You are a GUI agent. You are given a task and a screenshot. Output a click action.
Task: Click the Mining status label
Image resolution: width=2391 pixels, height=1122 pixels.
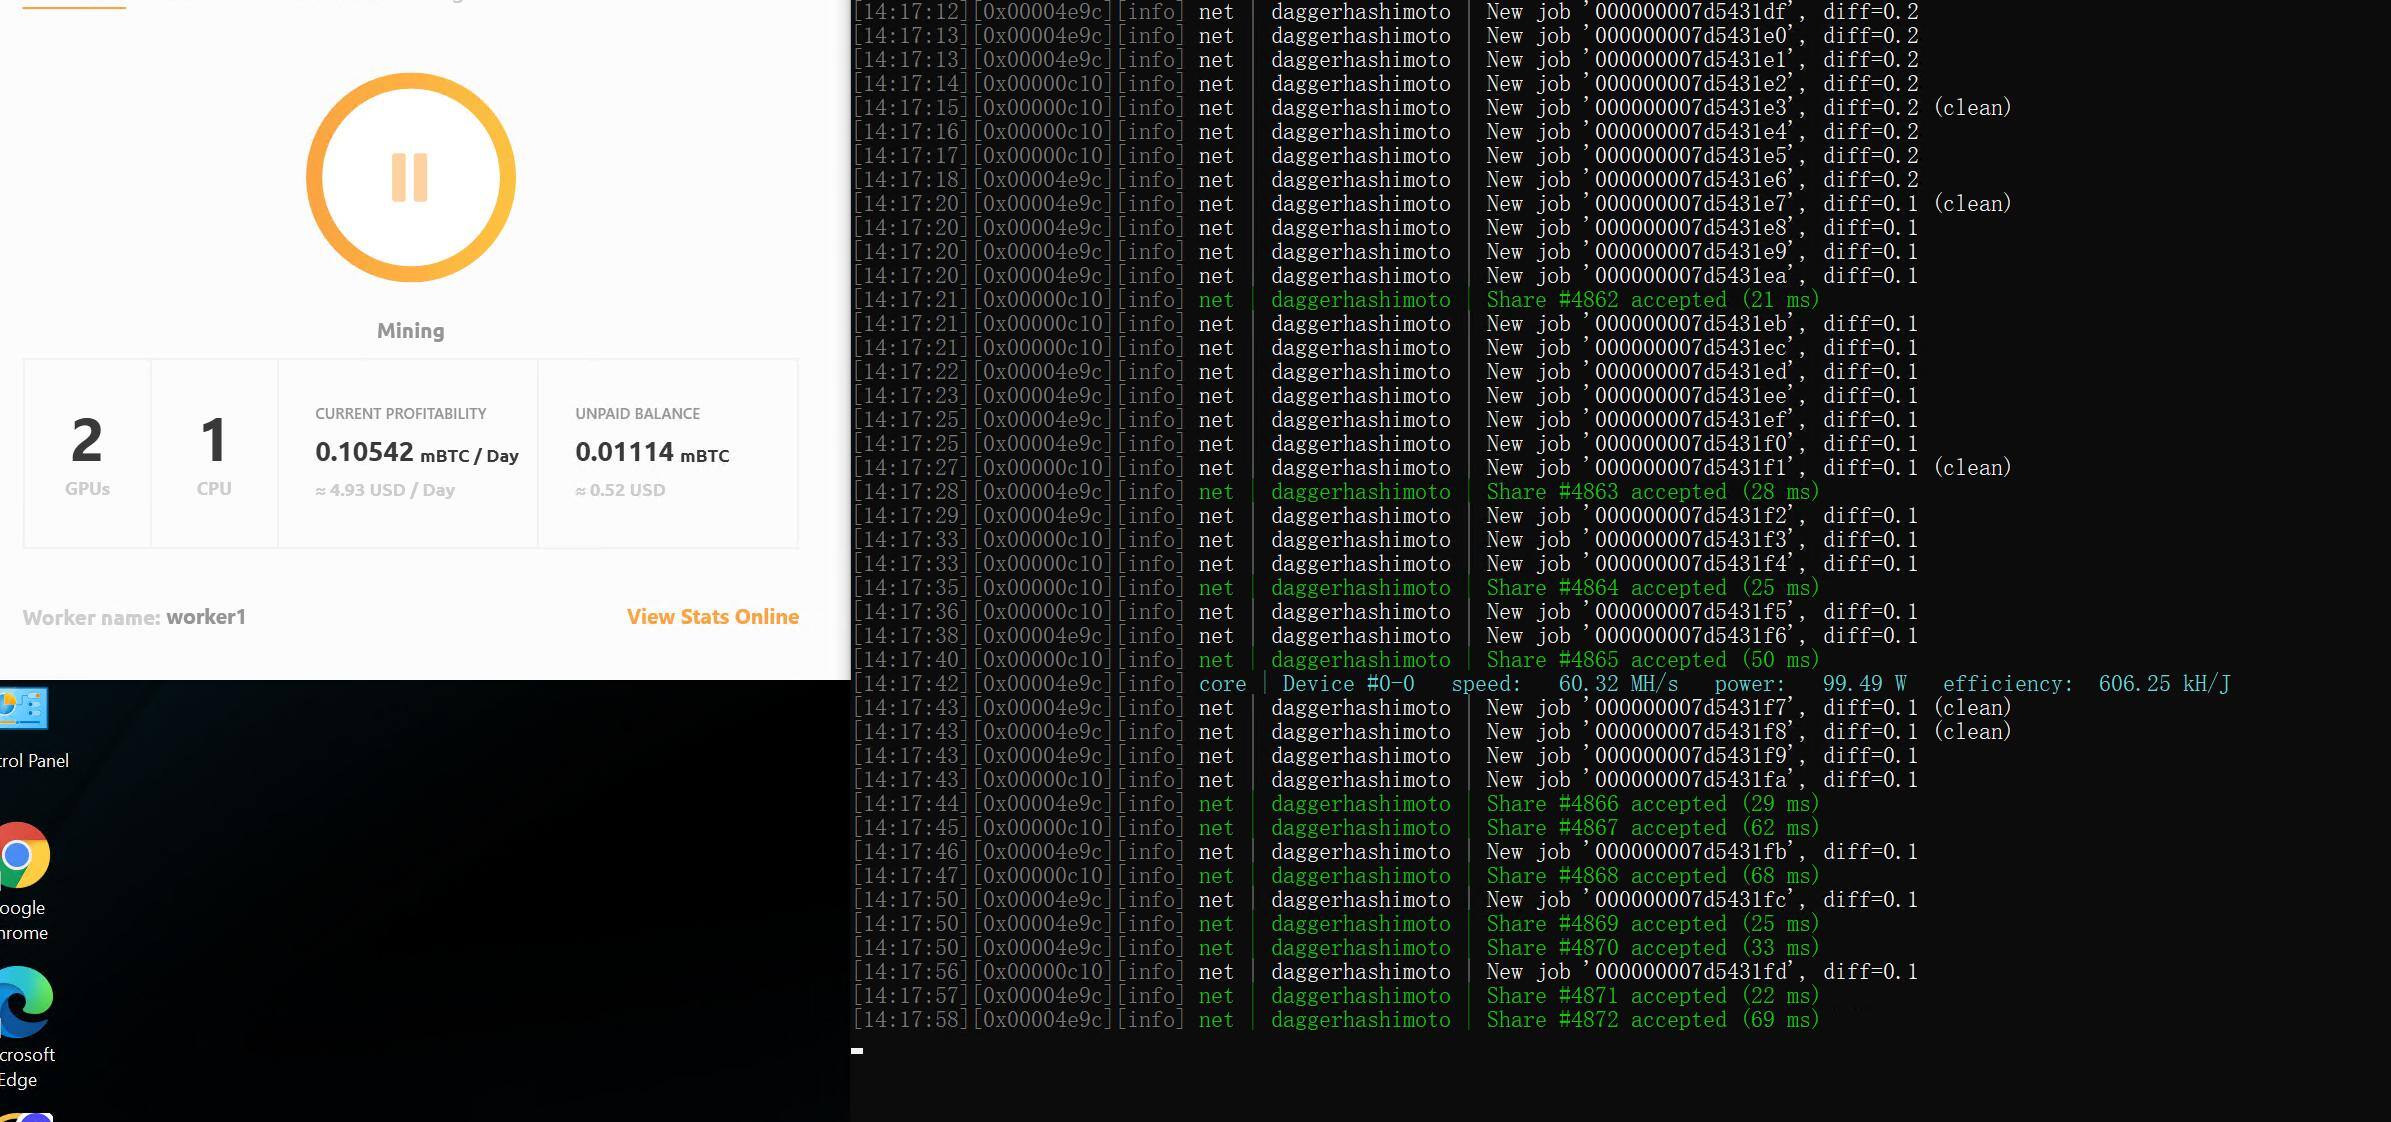pos(410,331)
